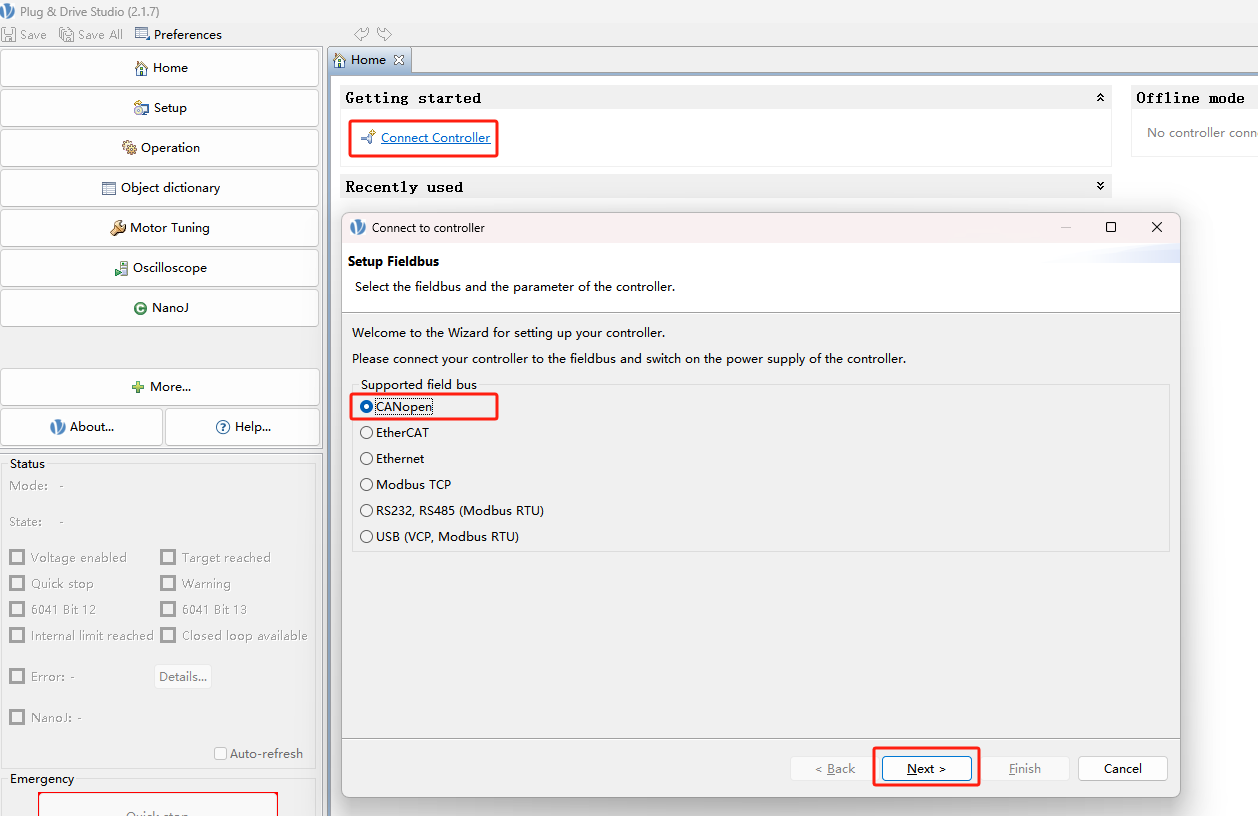Toggle the Voltage enabled checkbox
This screenshot has width=1258, height=816.
coord(17,558)
